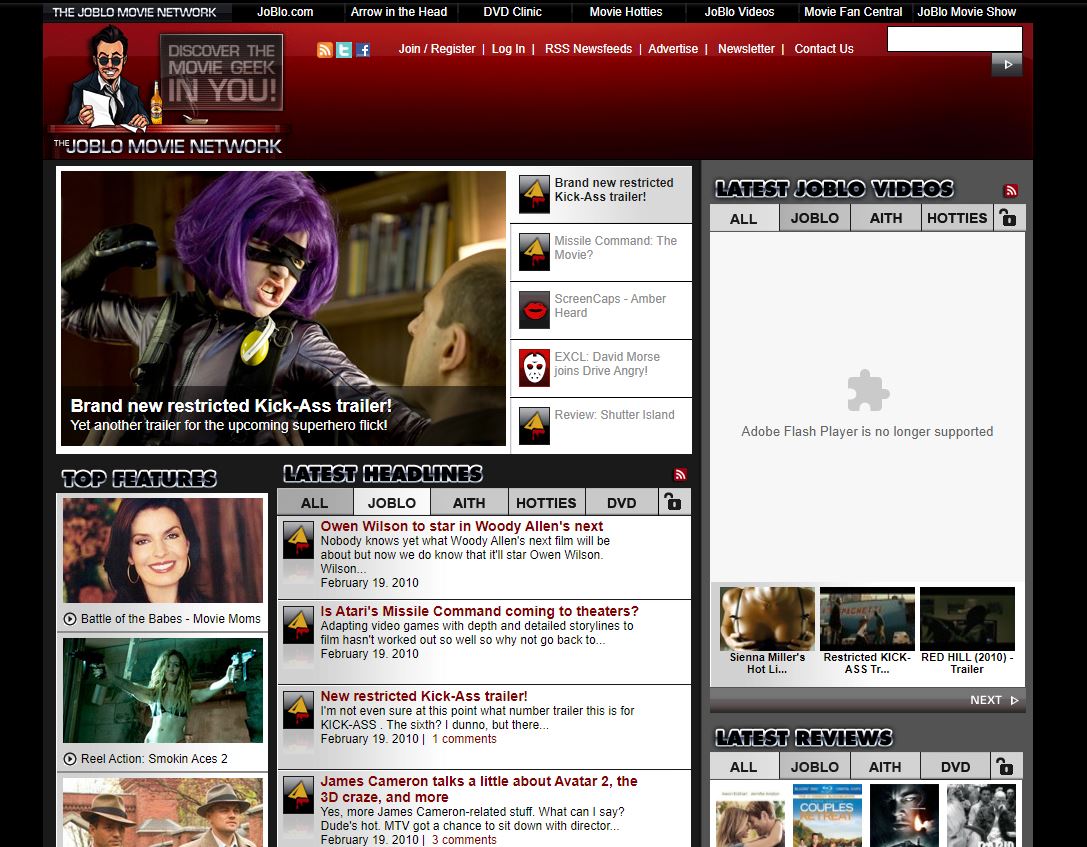This screenshot has width=1087, height=847.
Task: Select AITH tab in Latest Reviews
Action: click(x=885, y=767)
